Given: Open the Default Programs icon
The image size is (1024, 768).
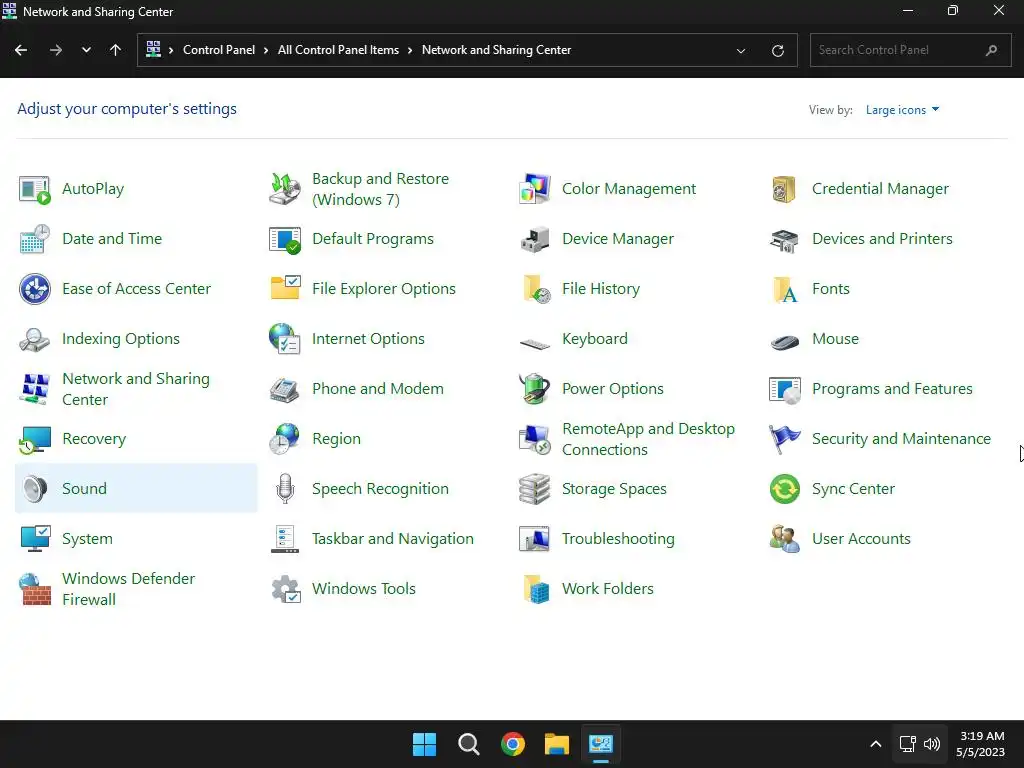Looking at the screenshot, I should click(x=285, y=239).
